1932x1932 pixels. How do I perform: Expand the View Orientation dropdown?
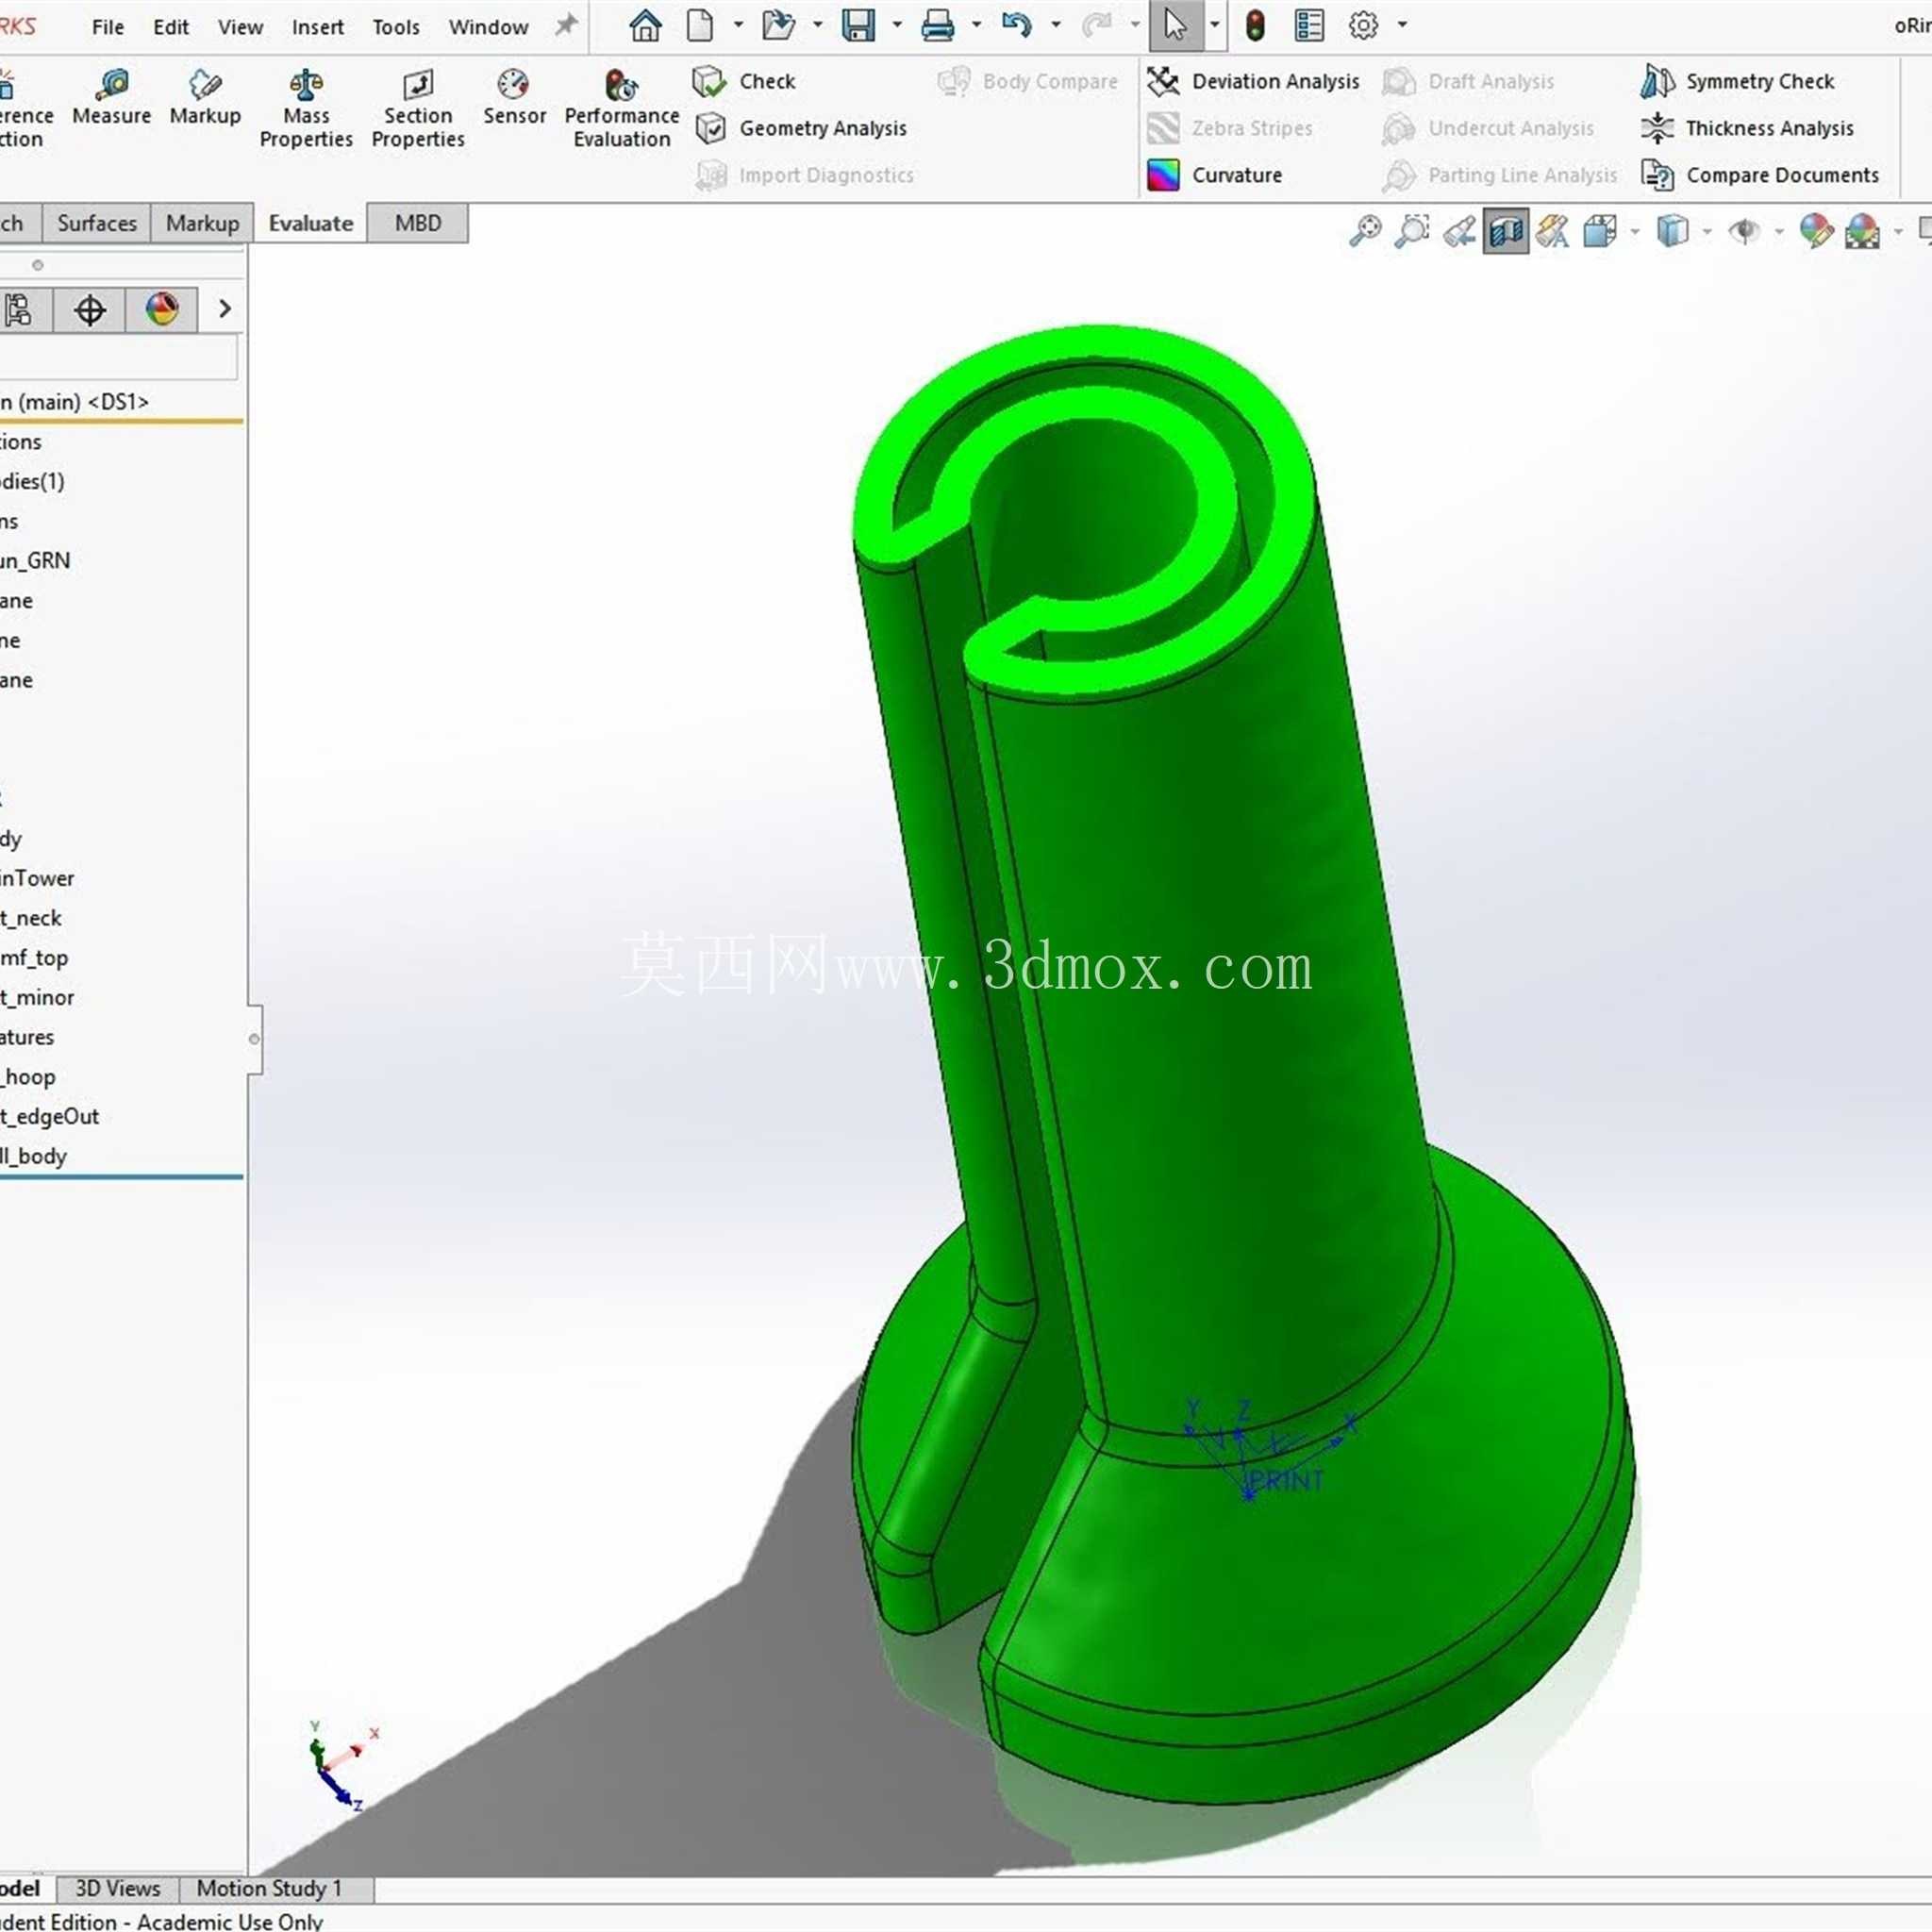(x=1635, y=232)
